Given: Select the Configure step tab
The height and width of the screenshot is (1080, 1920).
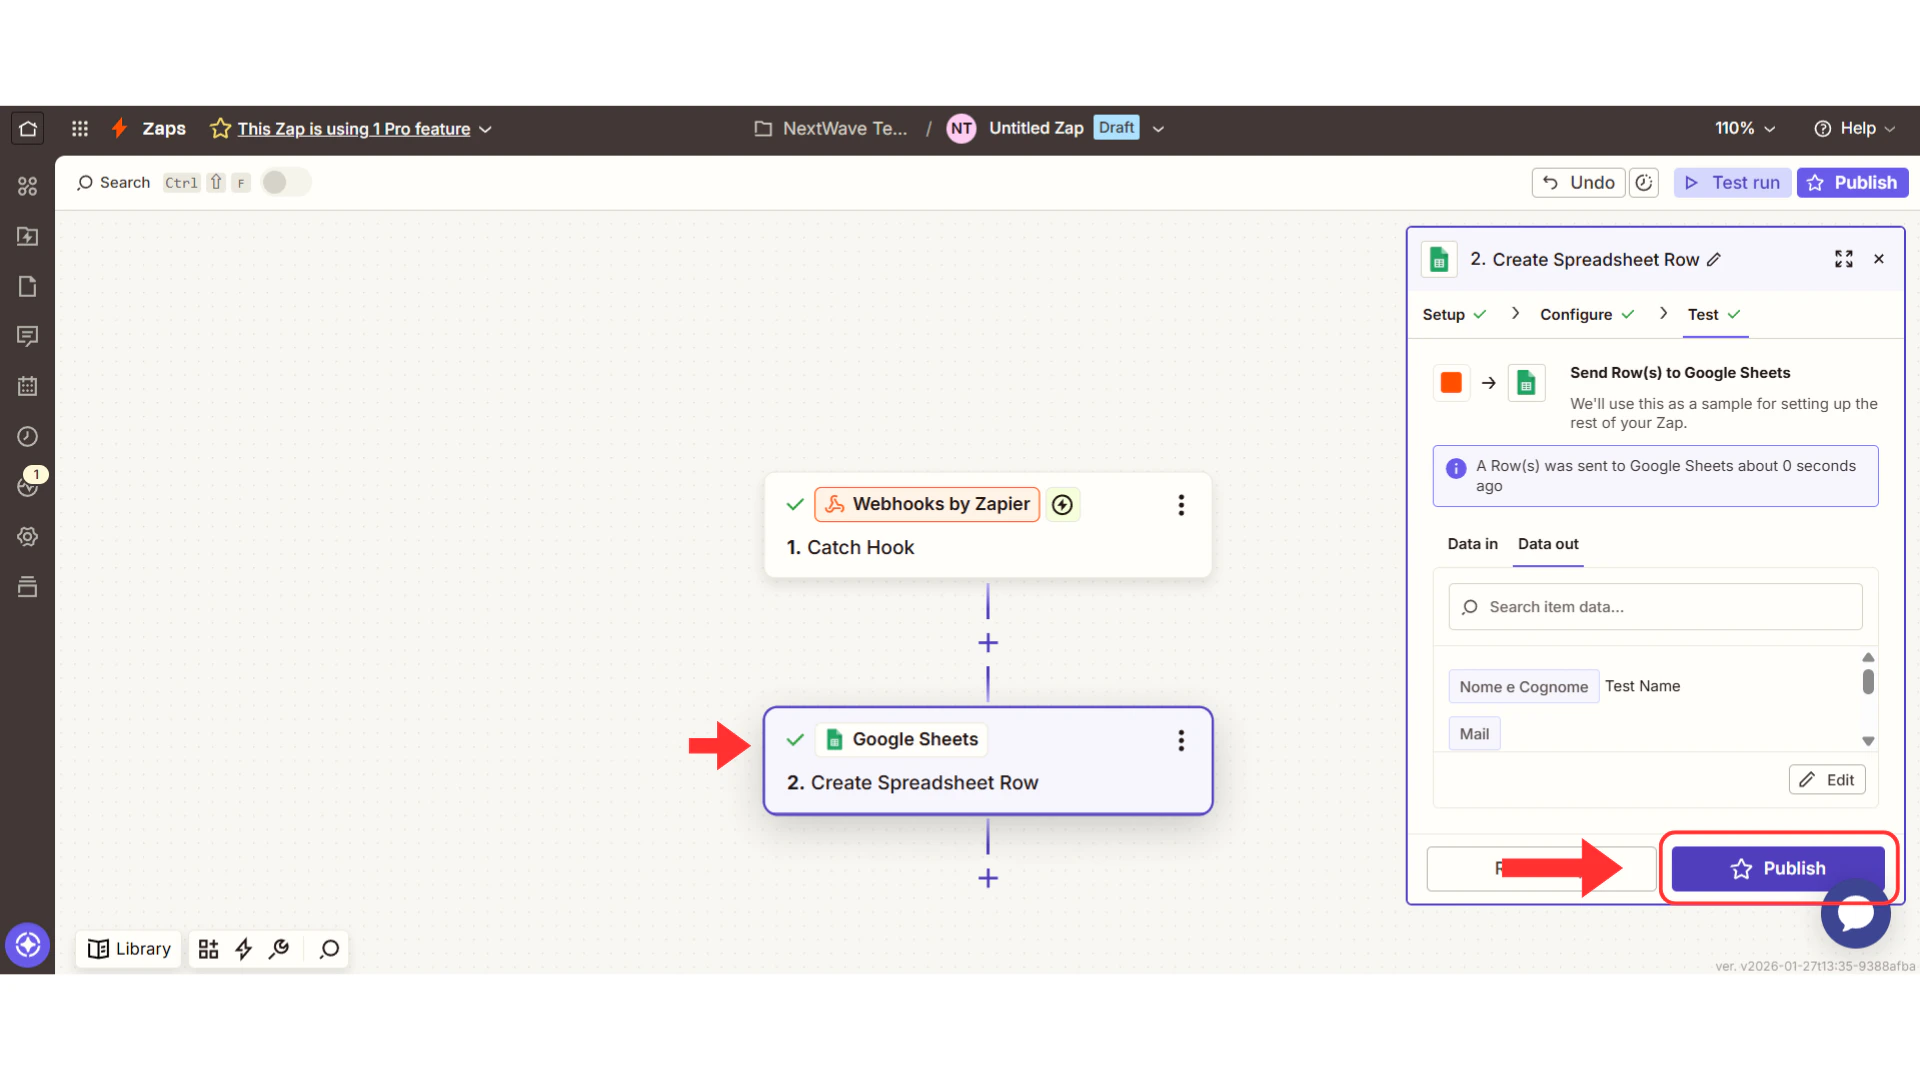Looking at the screenshot, I should click(x=1576, y=314).
